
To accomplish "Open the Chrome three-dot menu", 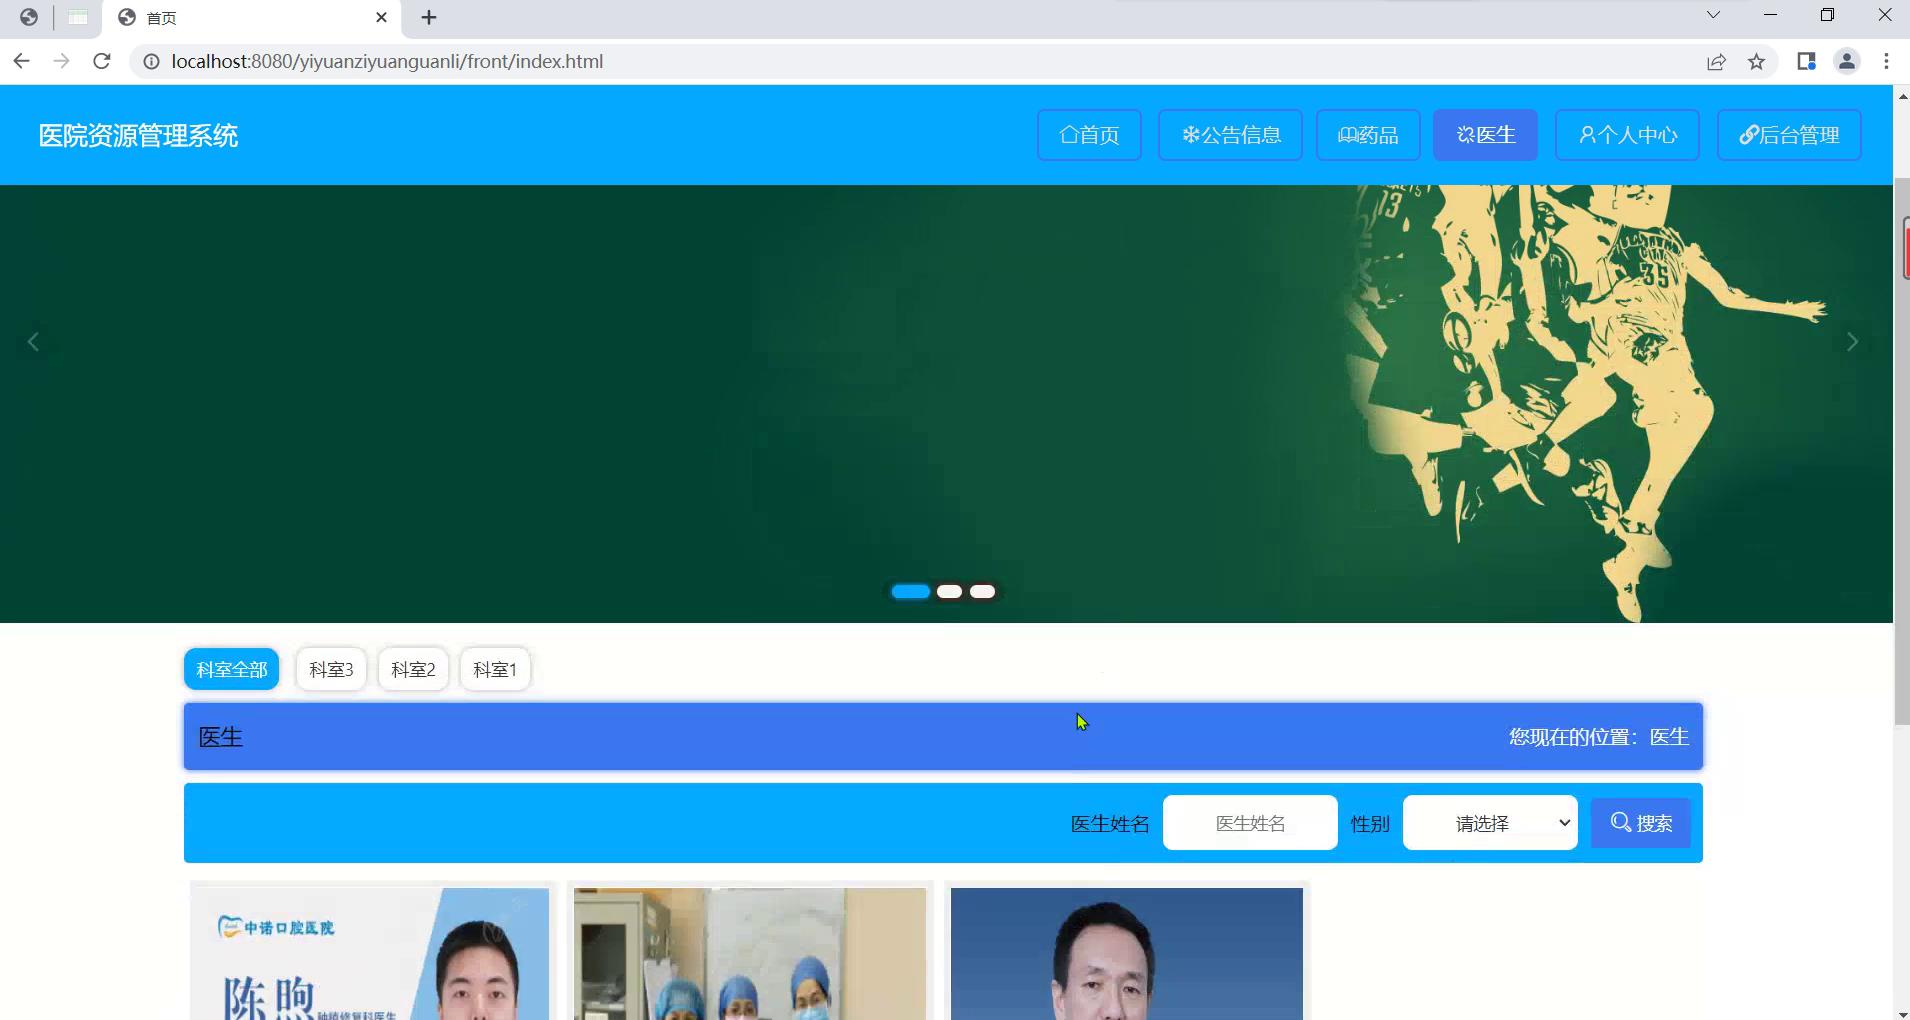I will tap(1886, 62).
